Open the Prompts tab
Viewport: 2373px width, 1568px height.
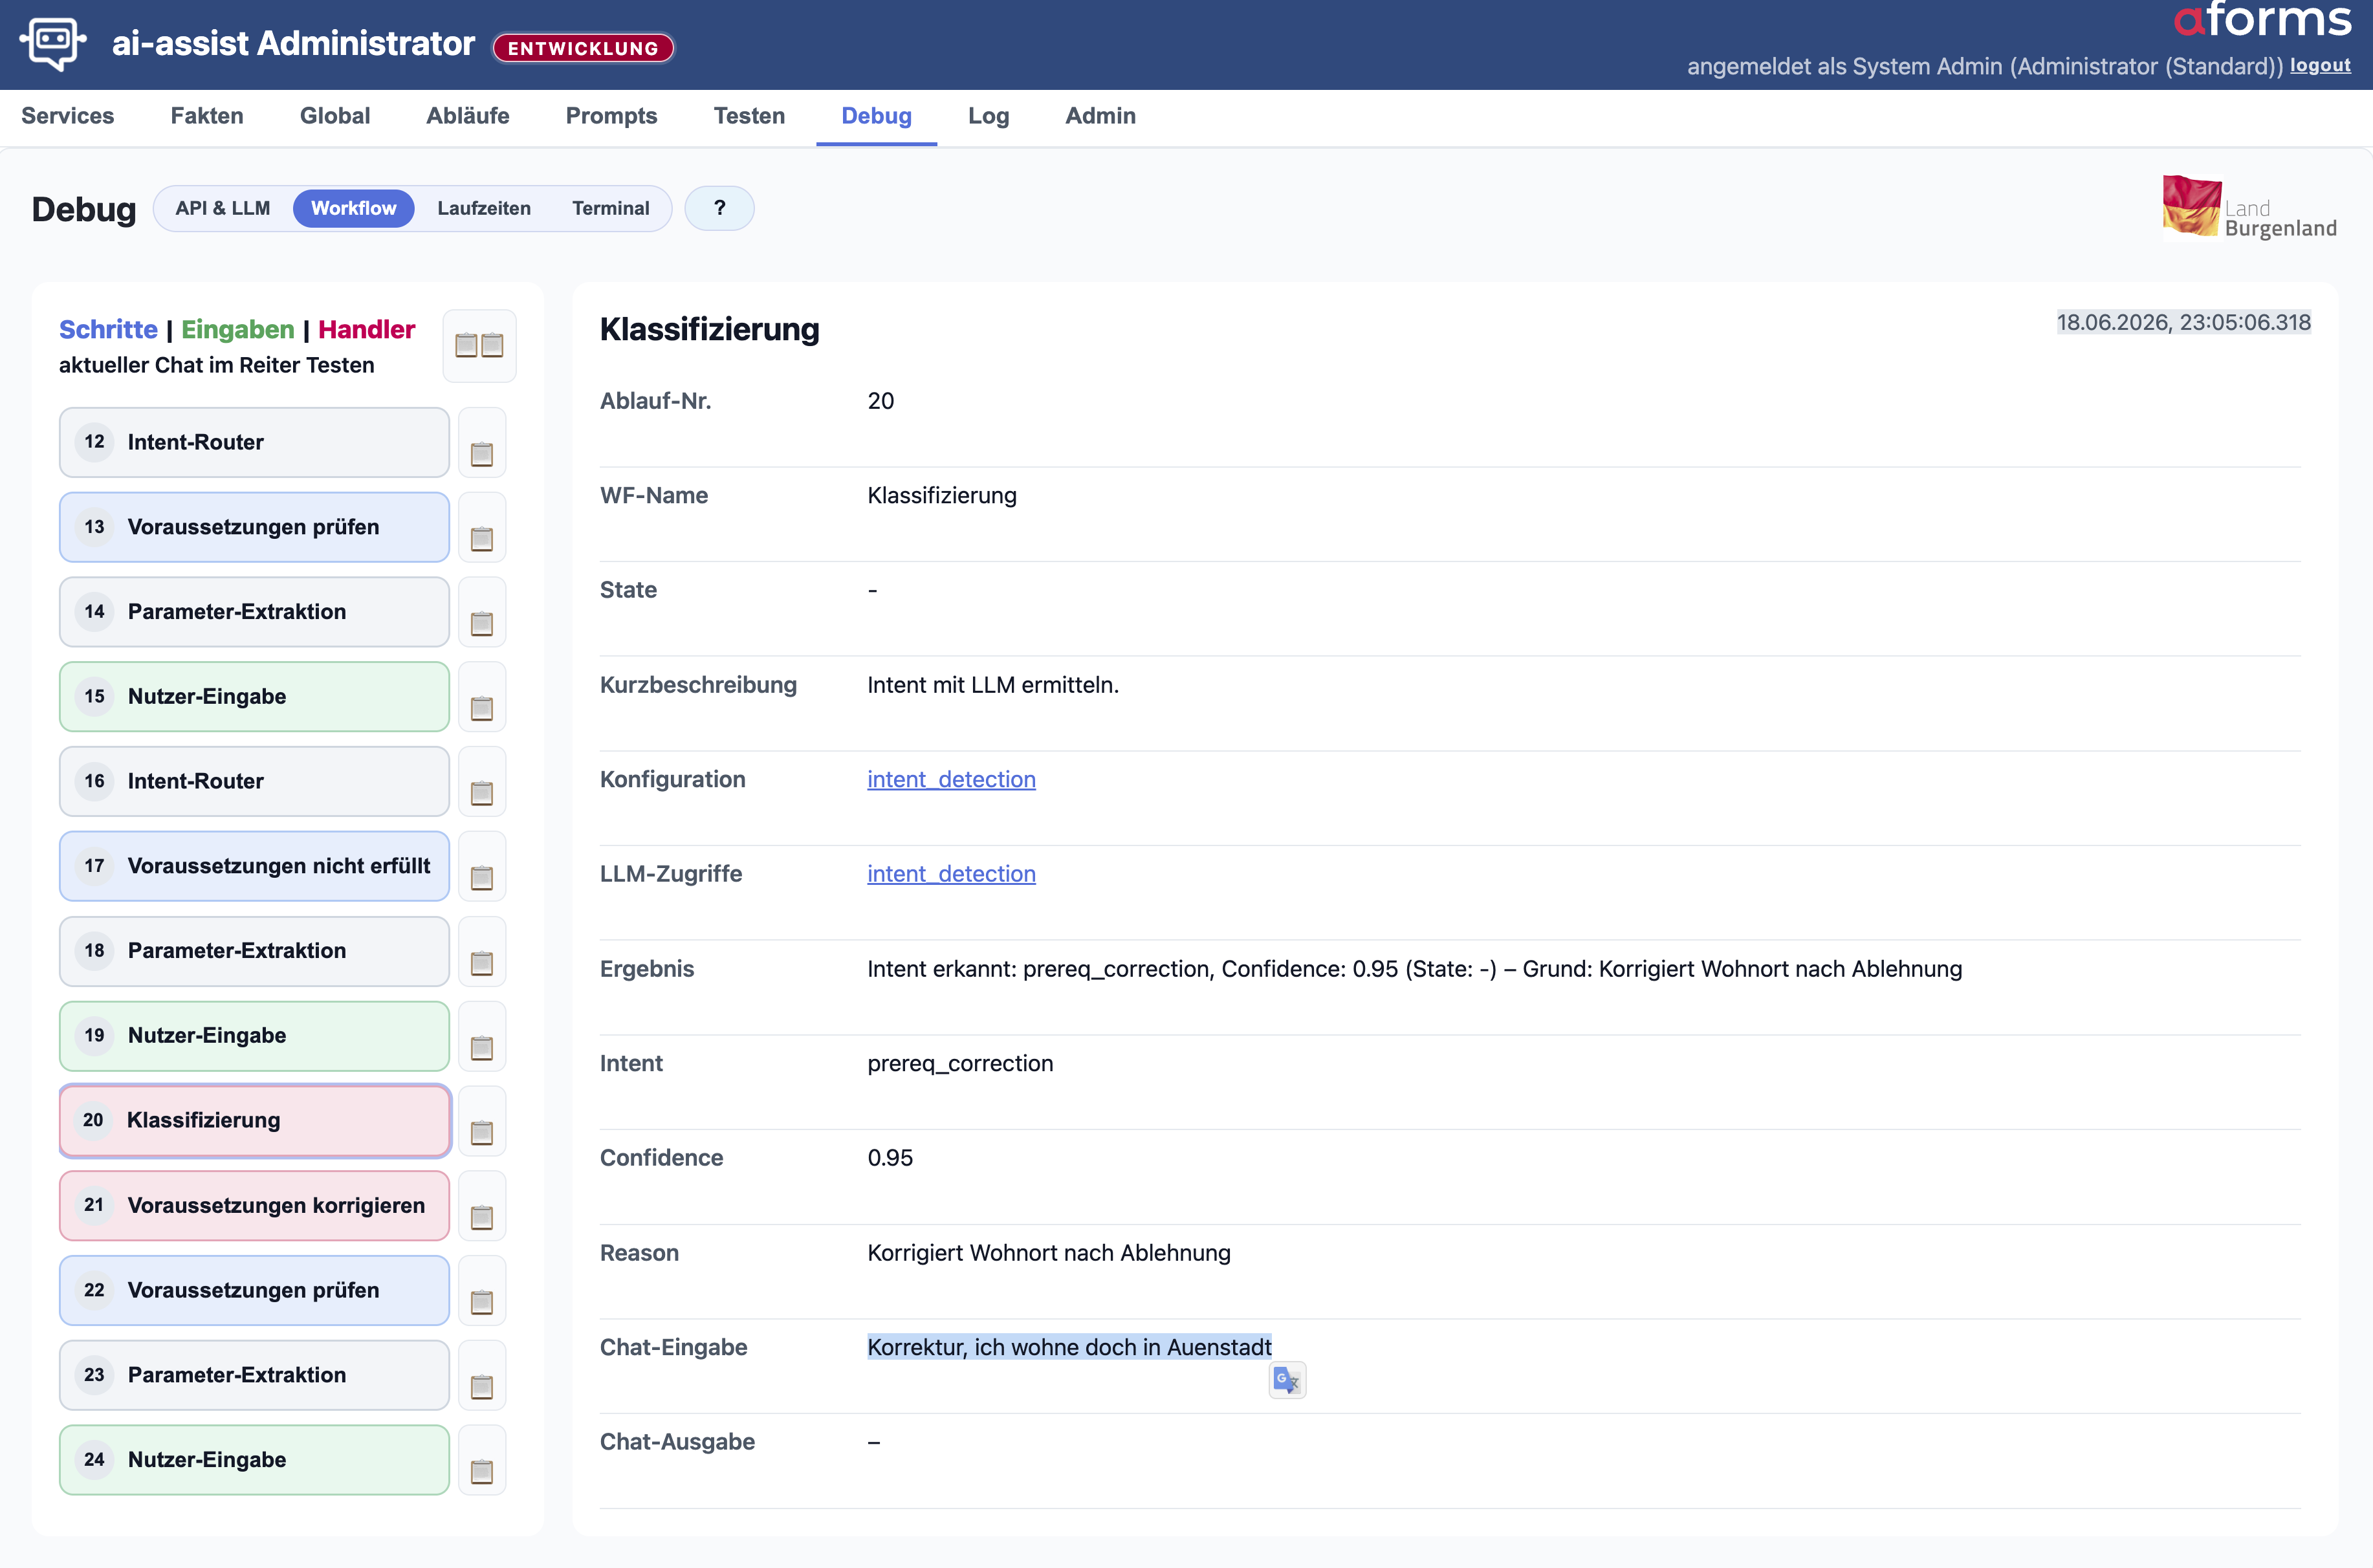(x=612, y=116)
